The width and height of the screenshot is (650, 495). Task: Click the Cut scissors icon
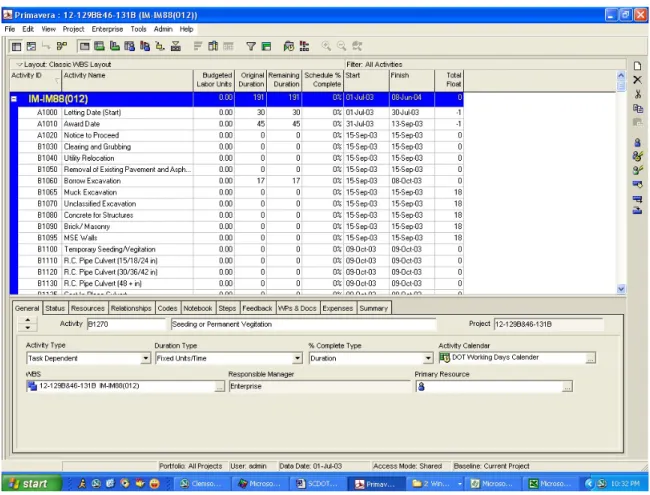pos(638,95)
